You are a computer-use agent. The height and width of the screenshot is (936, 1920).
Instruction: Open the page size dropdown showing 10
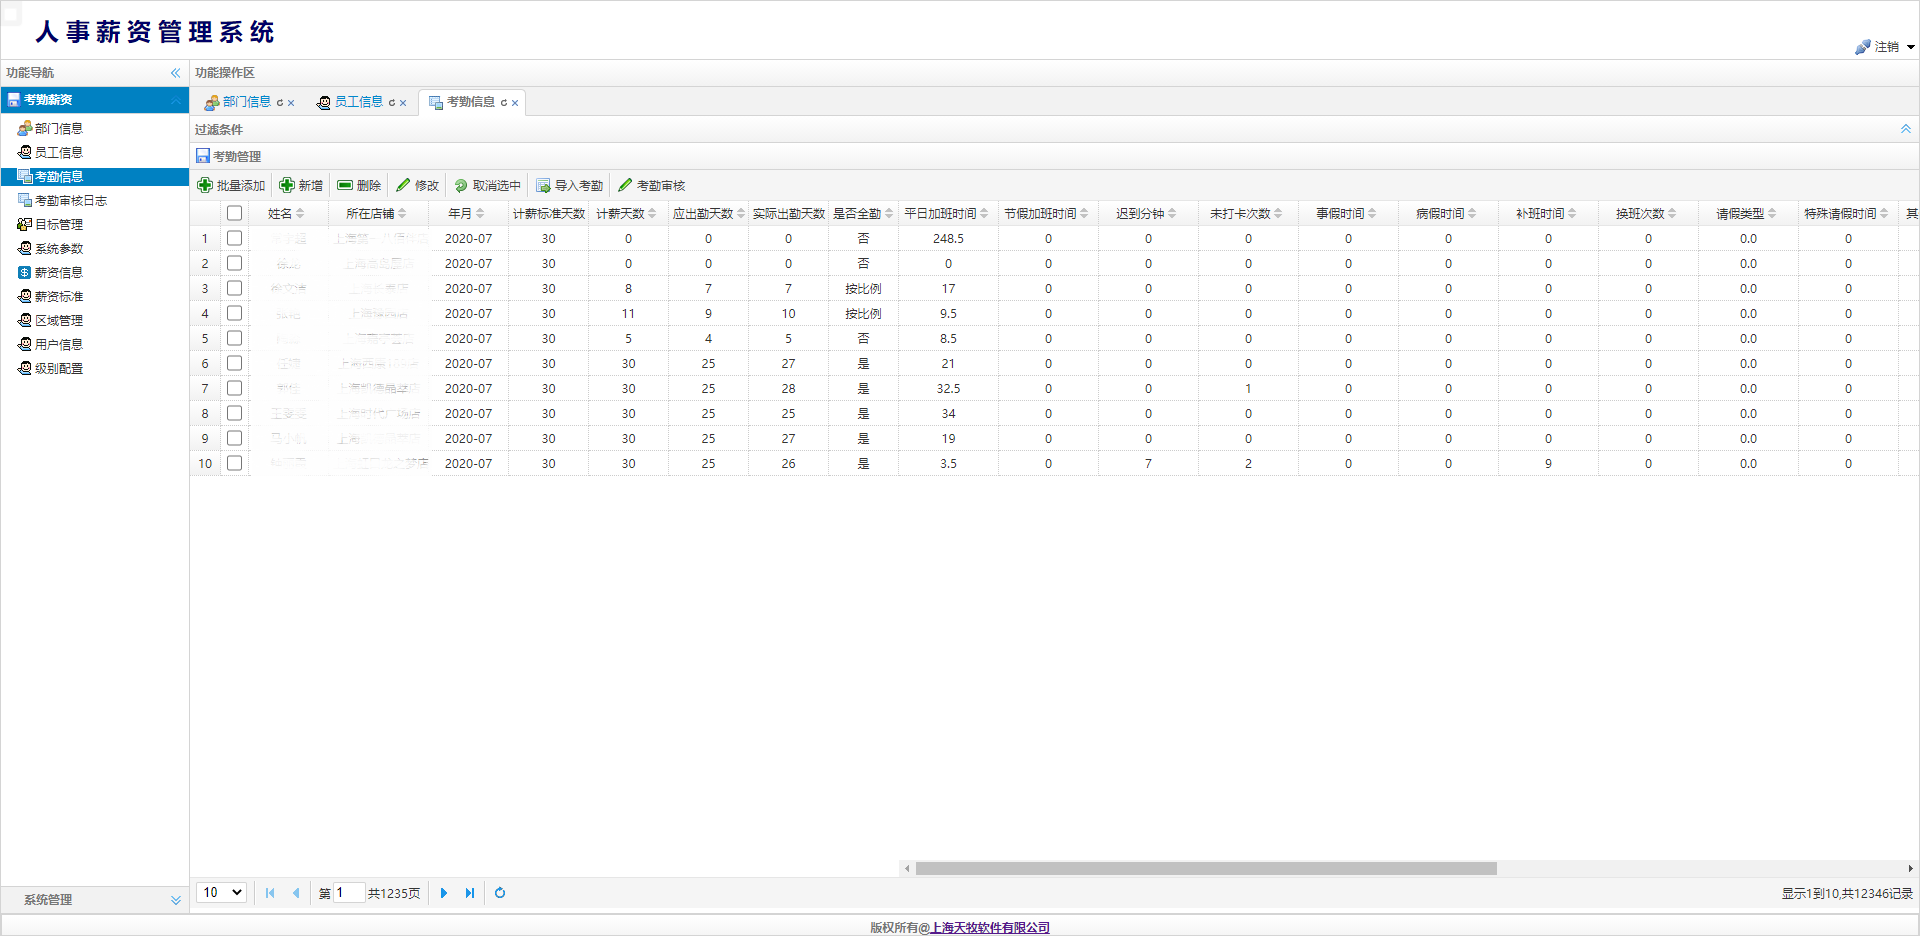click(x=222, y=892)
